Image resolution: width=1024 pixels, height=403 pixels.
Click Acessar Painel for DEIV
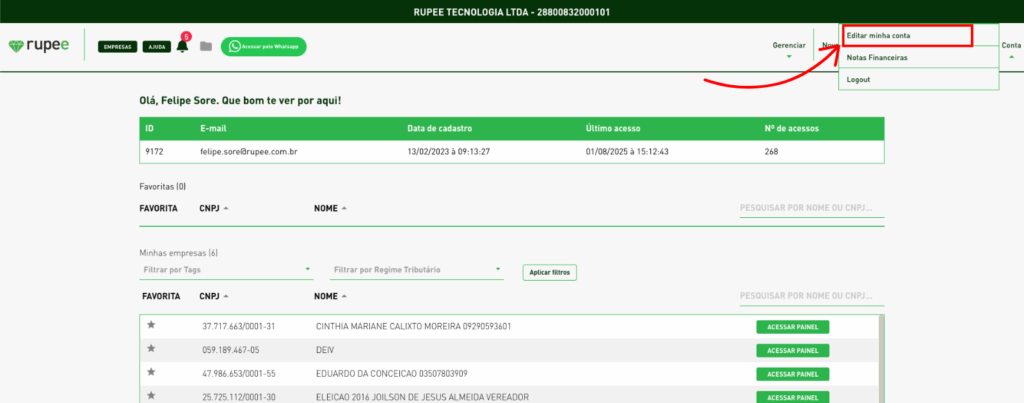pyautogui.click(x=793, y=350)
